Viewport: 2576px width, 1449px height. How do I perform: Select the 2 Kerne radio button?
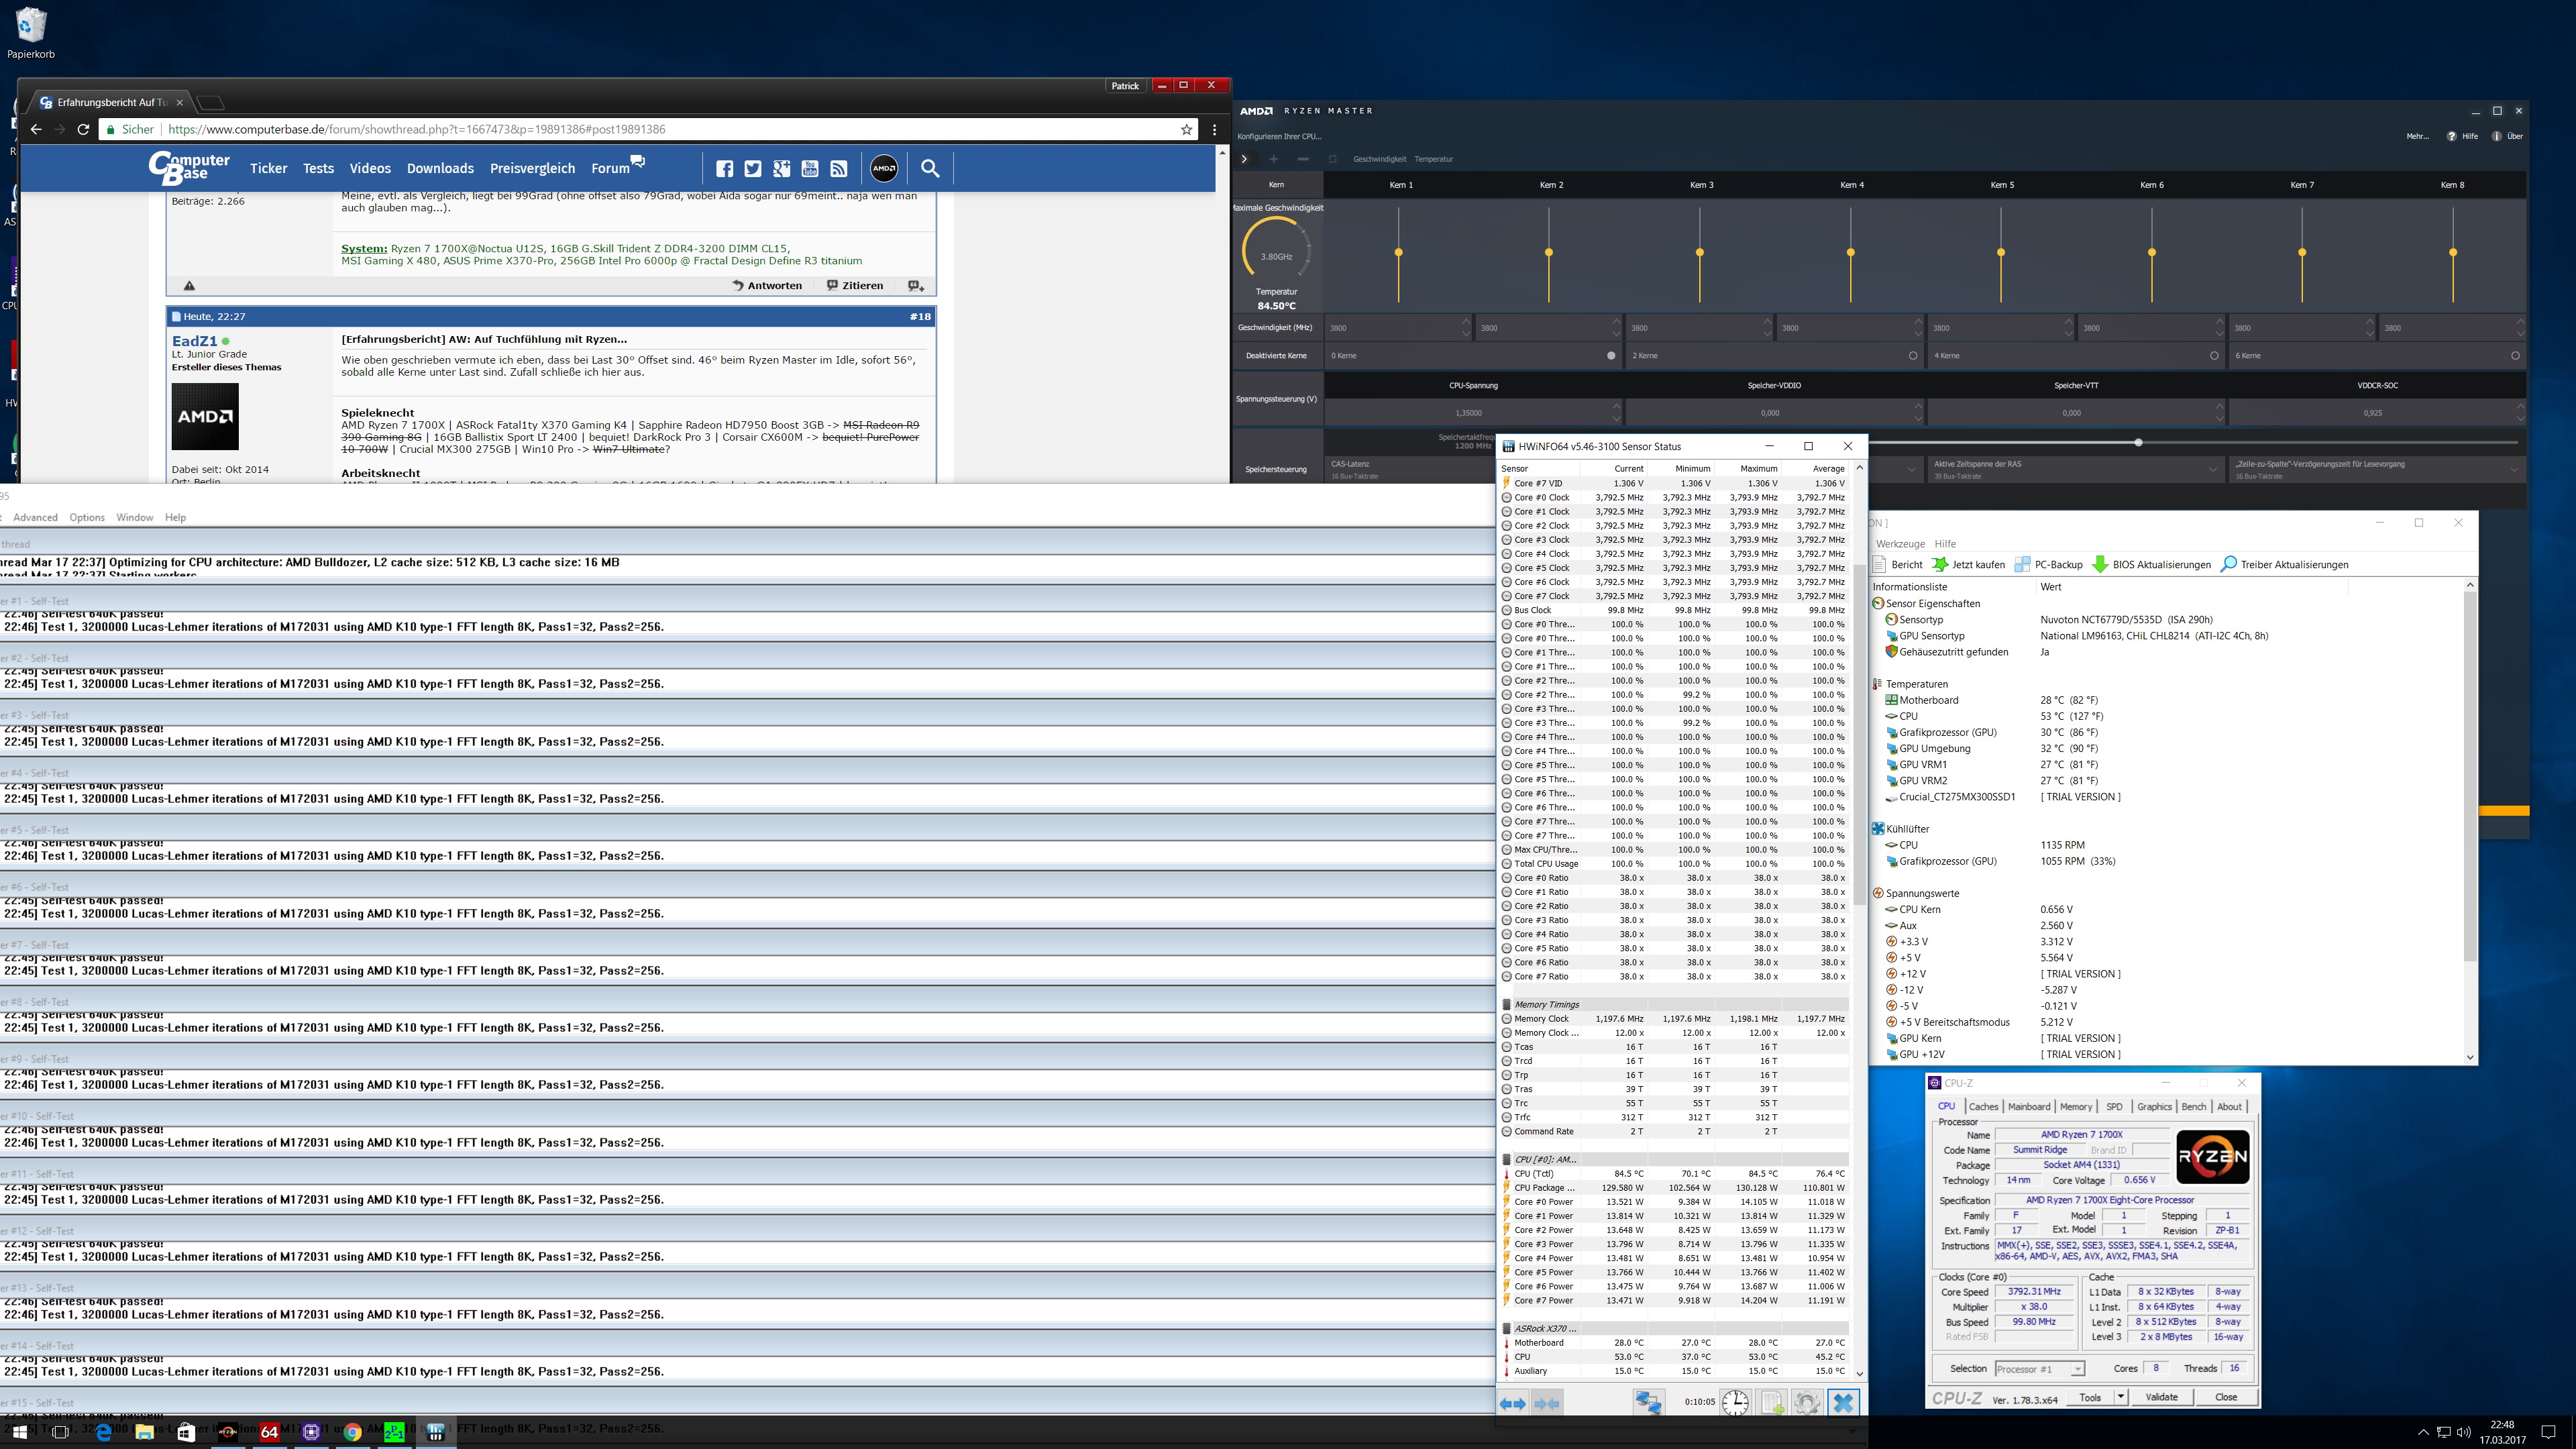point(1913,355)
